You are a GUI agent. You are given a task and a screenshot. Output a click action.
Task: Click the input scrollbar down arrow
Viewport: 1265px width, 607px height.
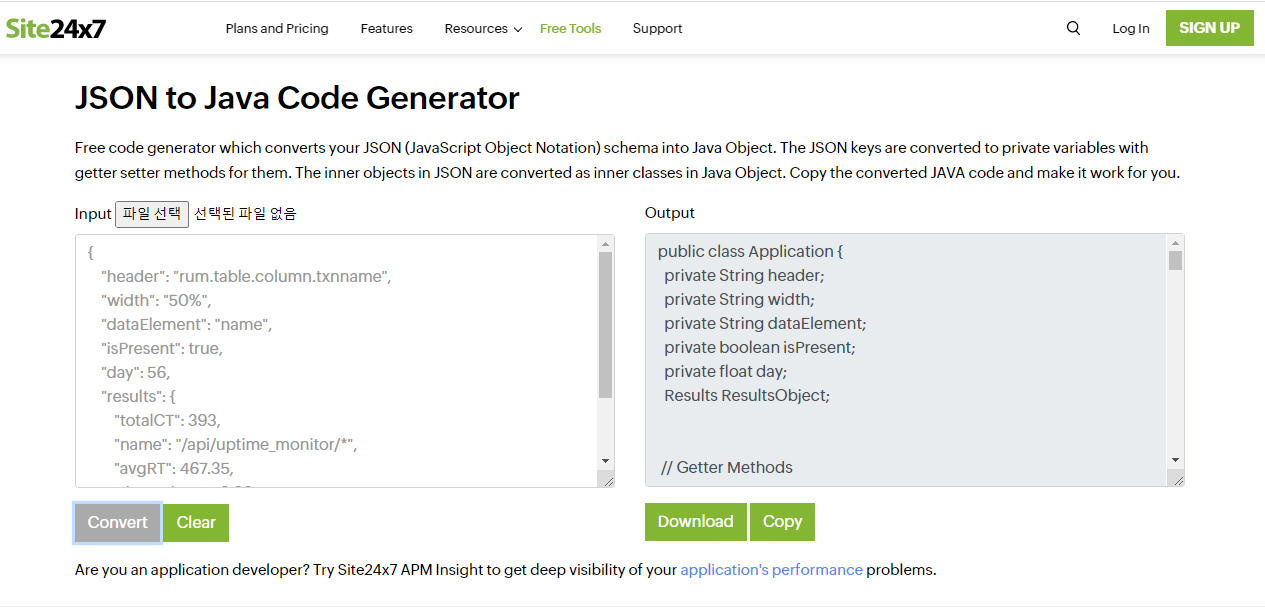[606, 460]
